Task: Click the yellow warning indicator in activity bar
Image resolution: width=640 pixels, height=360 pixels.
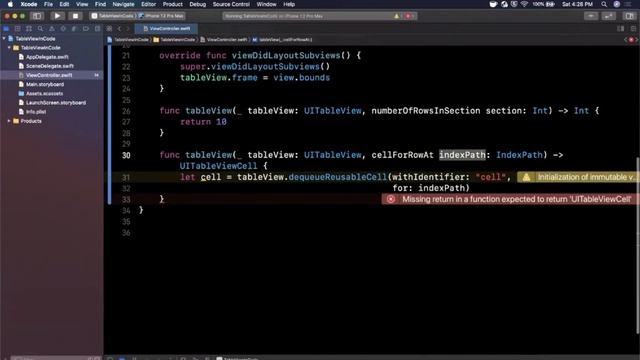Action: (x=396, y=16)
